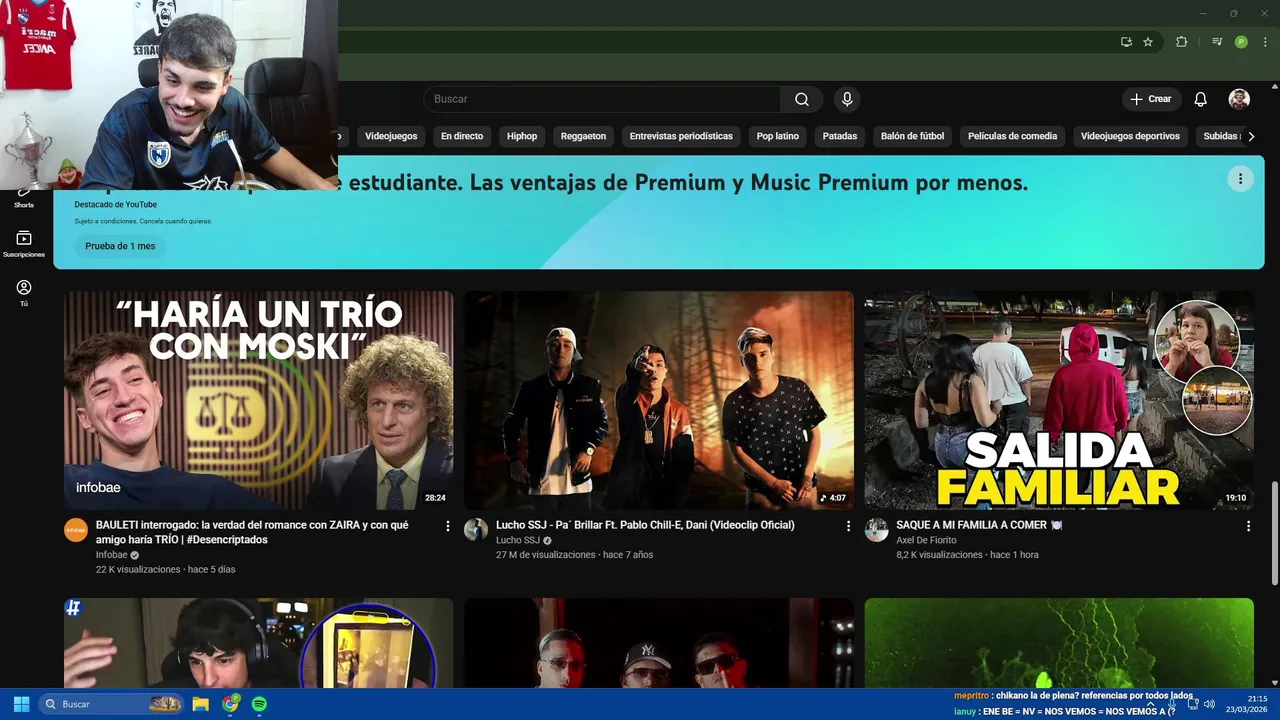Open File Explorer from the taskbar
1280x720 pixels.
[x=200, y=704]
